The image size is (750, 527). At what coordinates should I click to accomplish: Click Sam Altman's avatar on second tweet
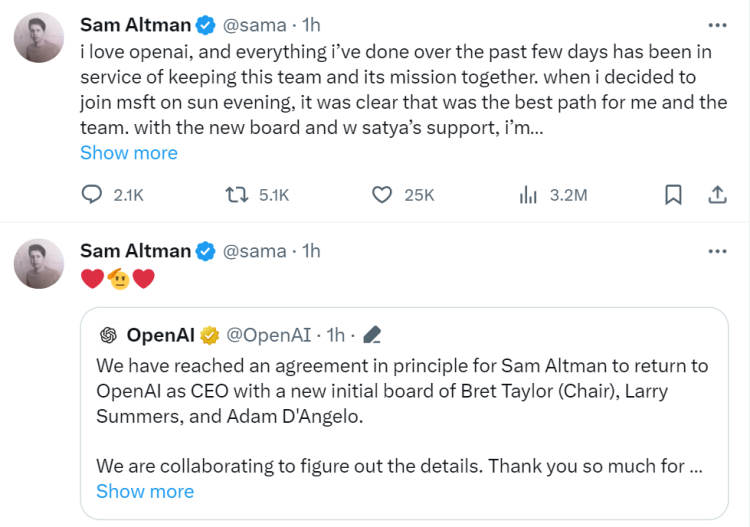coord(40,264)
